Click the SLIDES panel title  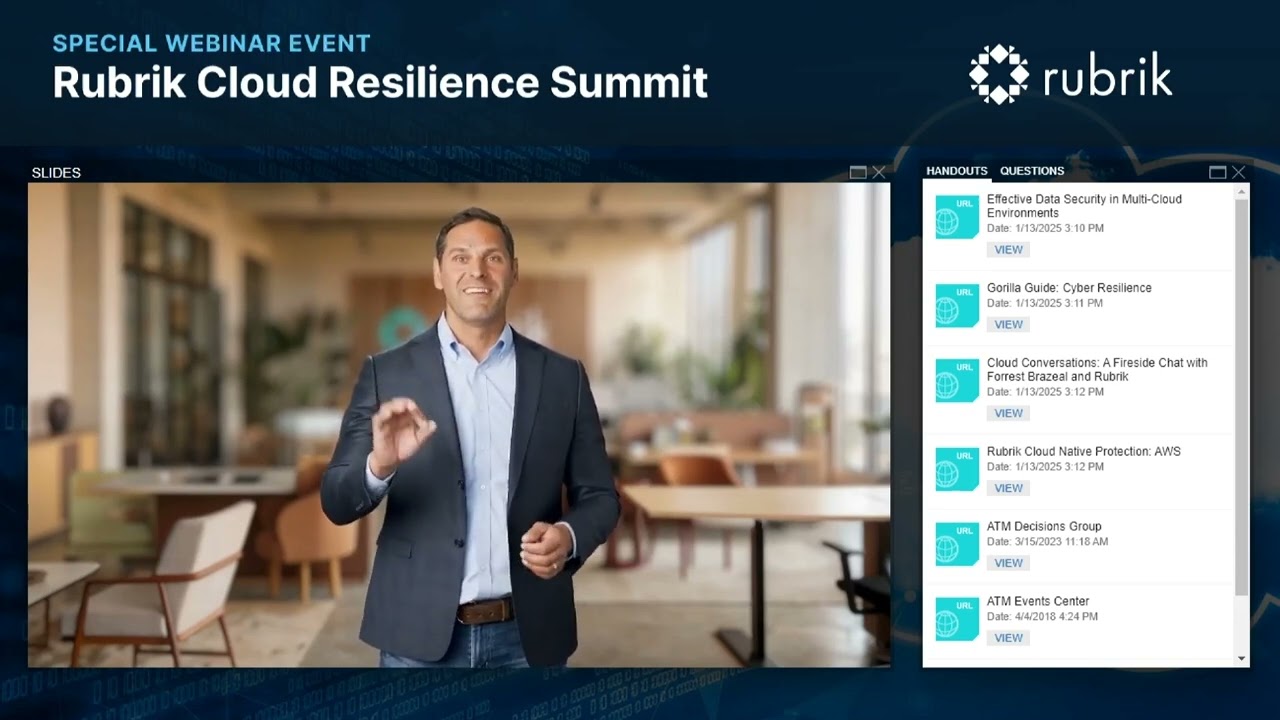[x=56, y=173]
